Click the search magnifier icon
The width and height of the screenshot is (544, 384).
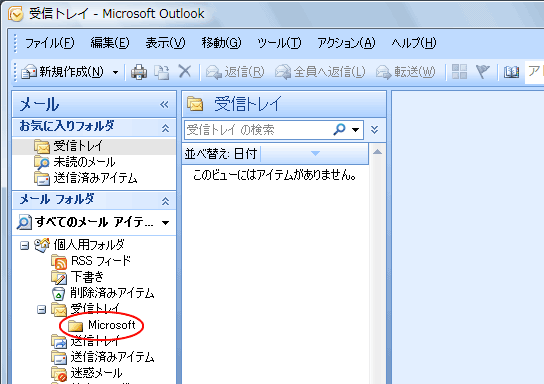point(339,129)
